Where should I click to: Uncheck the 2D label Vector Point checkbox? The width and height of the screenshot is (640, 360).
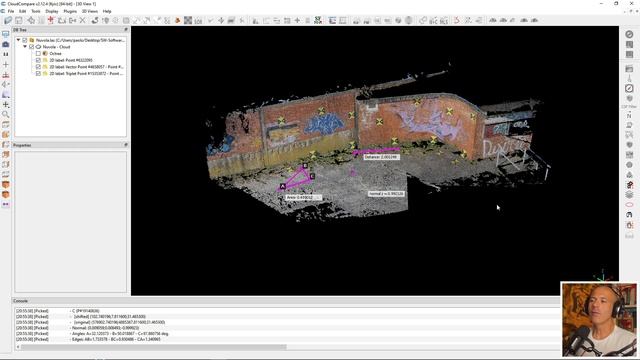click(38, 67)
